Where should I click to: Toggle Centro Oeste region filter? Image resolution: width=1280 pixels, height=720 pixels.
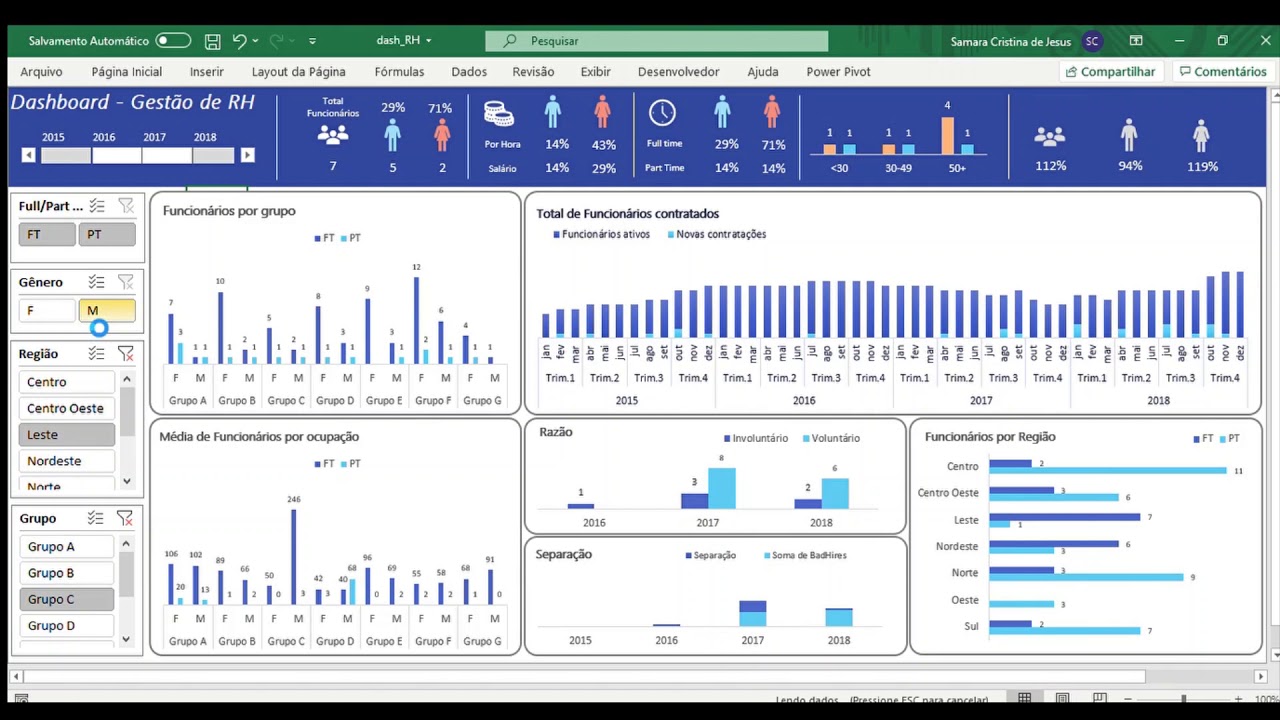[67, 408]
